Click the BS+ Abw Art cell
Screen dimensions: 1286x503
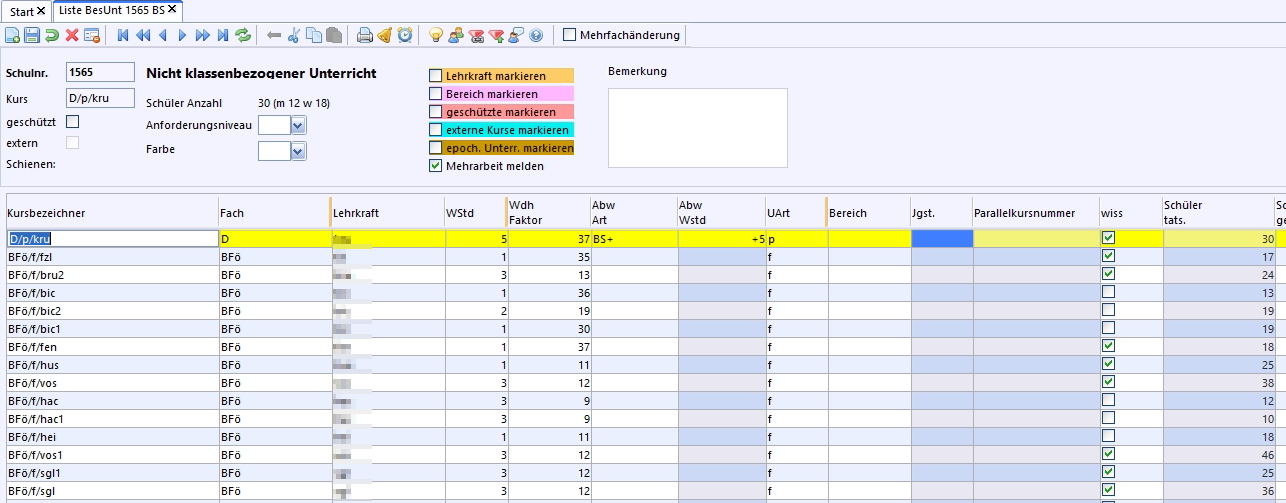(633, 239)
